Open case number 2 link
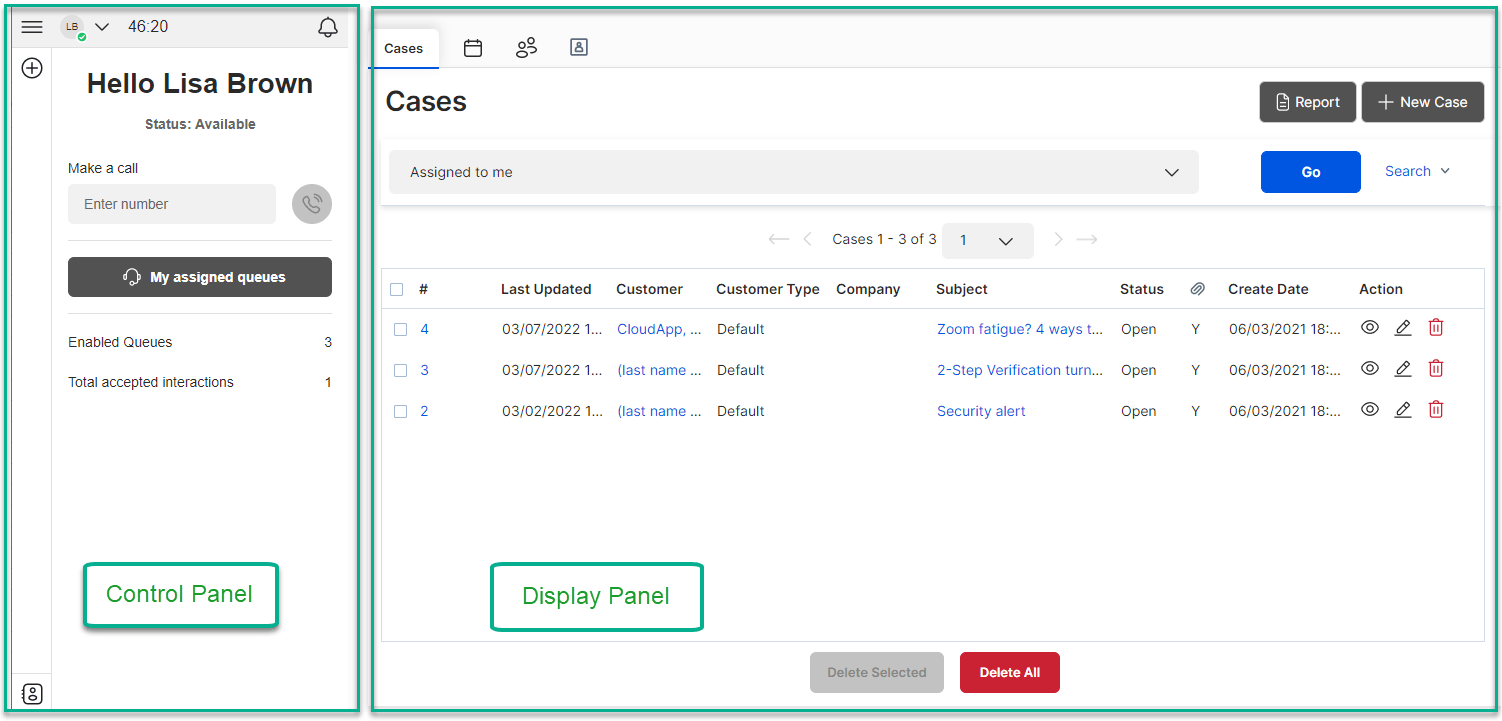The height and width of the screenshot is (721, 1502). [x=424, y=411]
